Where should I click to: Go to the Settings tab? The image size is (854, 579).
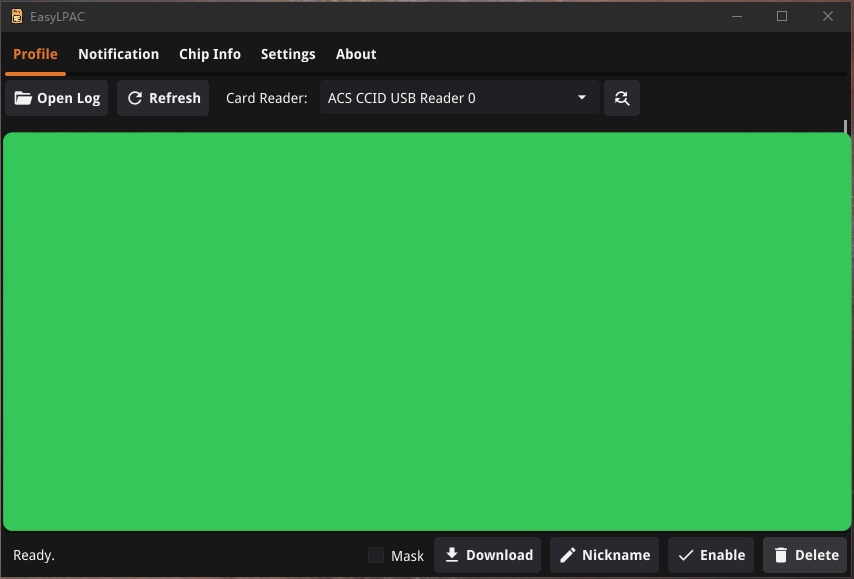[288, 54]
